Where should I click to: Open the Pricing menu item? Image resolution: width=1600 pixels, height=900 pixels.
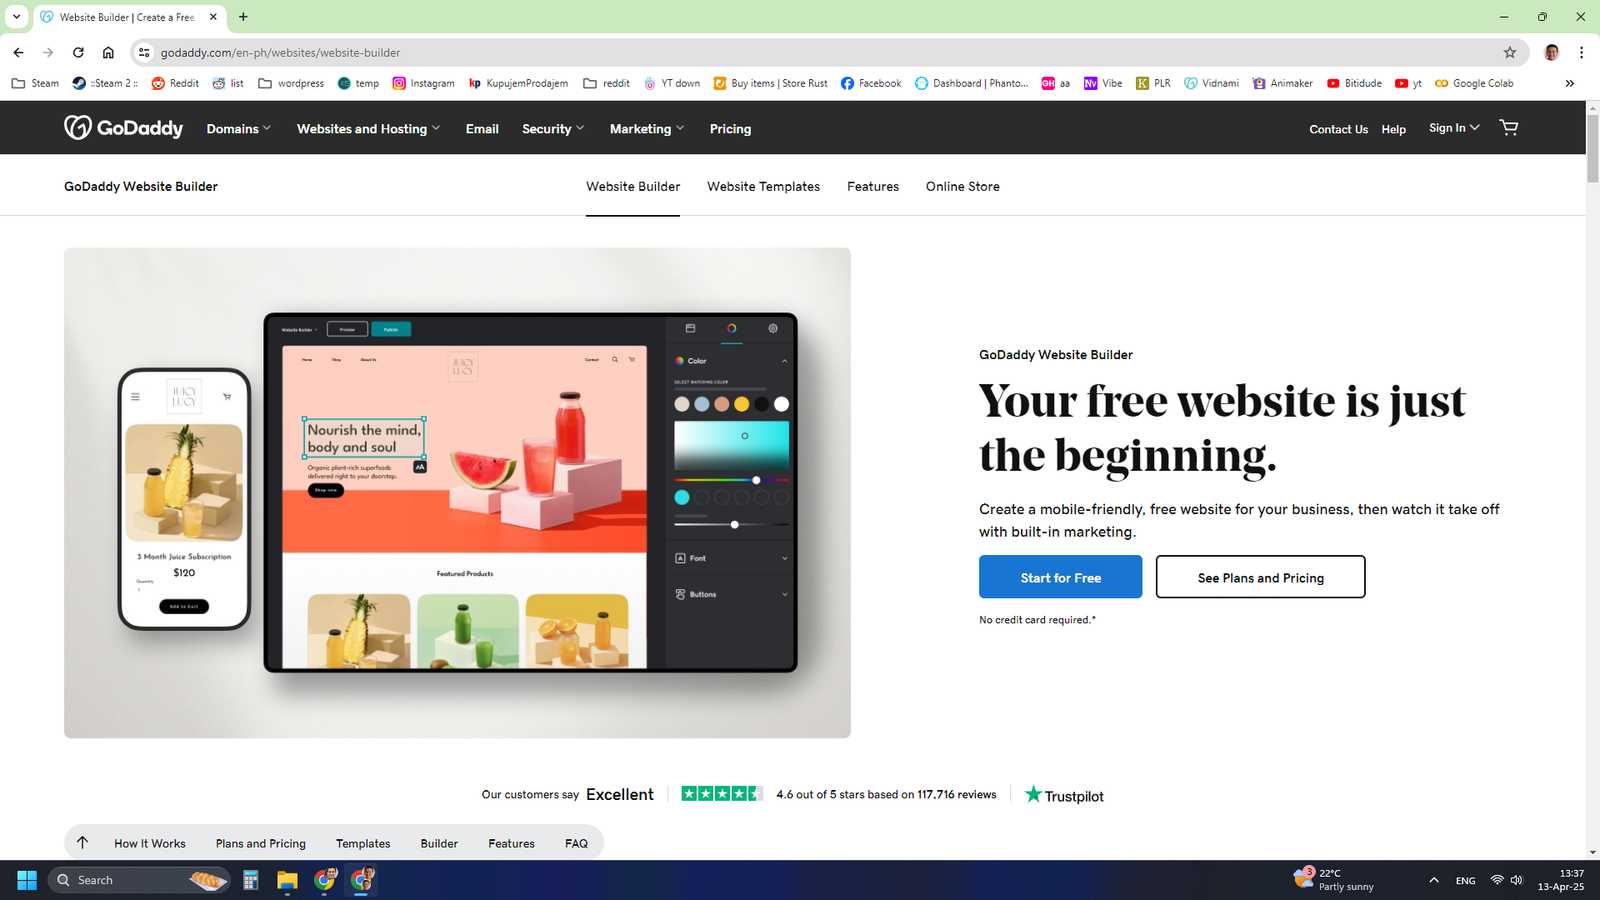(730, 129)
